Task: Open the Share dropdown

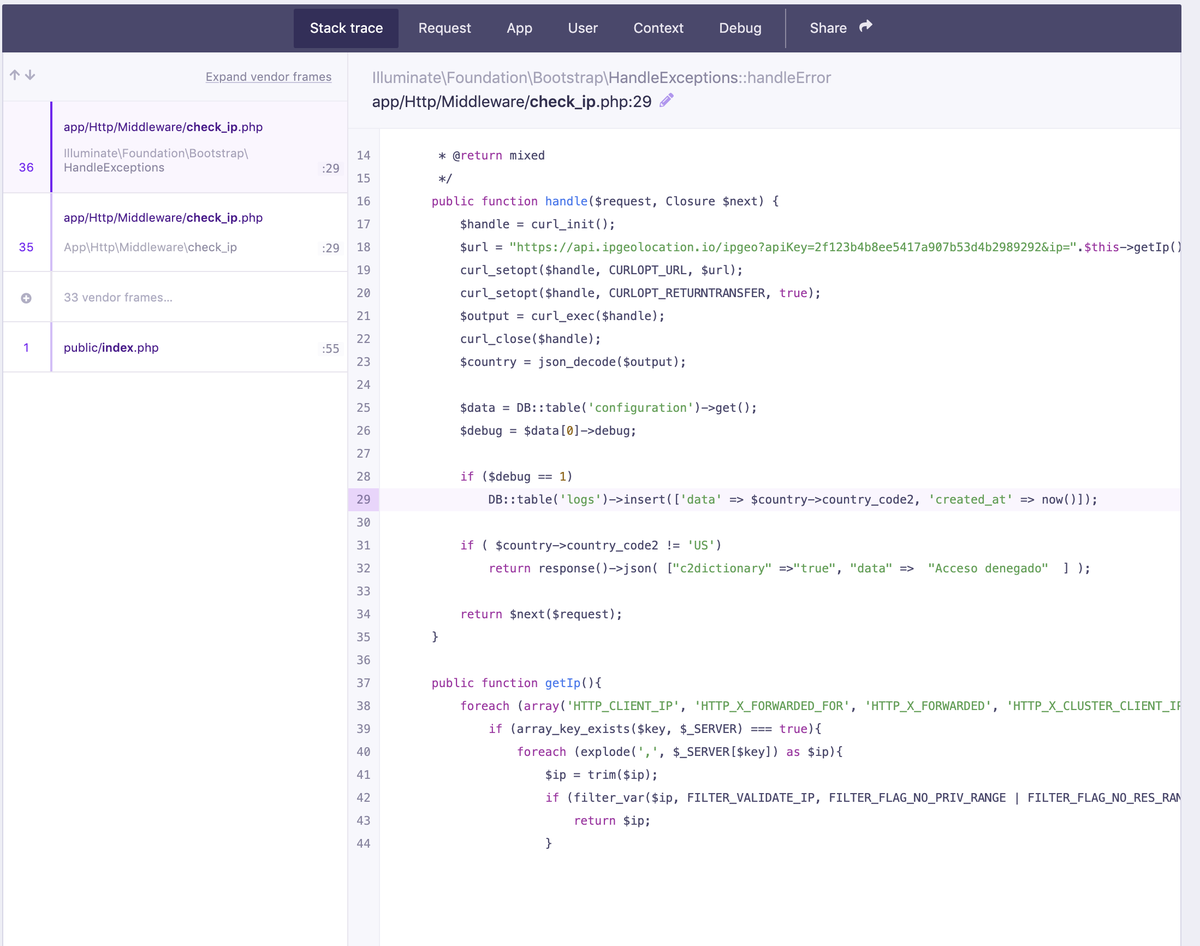Action: (x=841, y=28)
